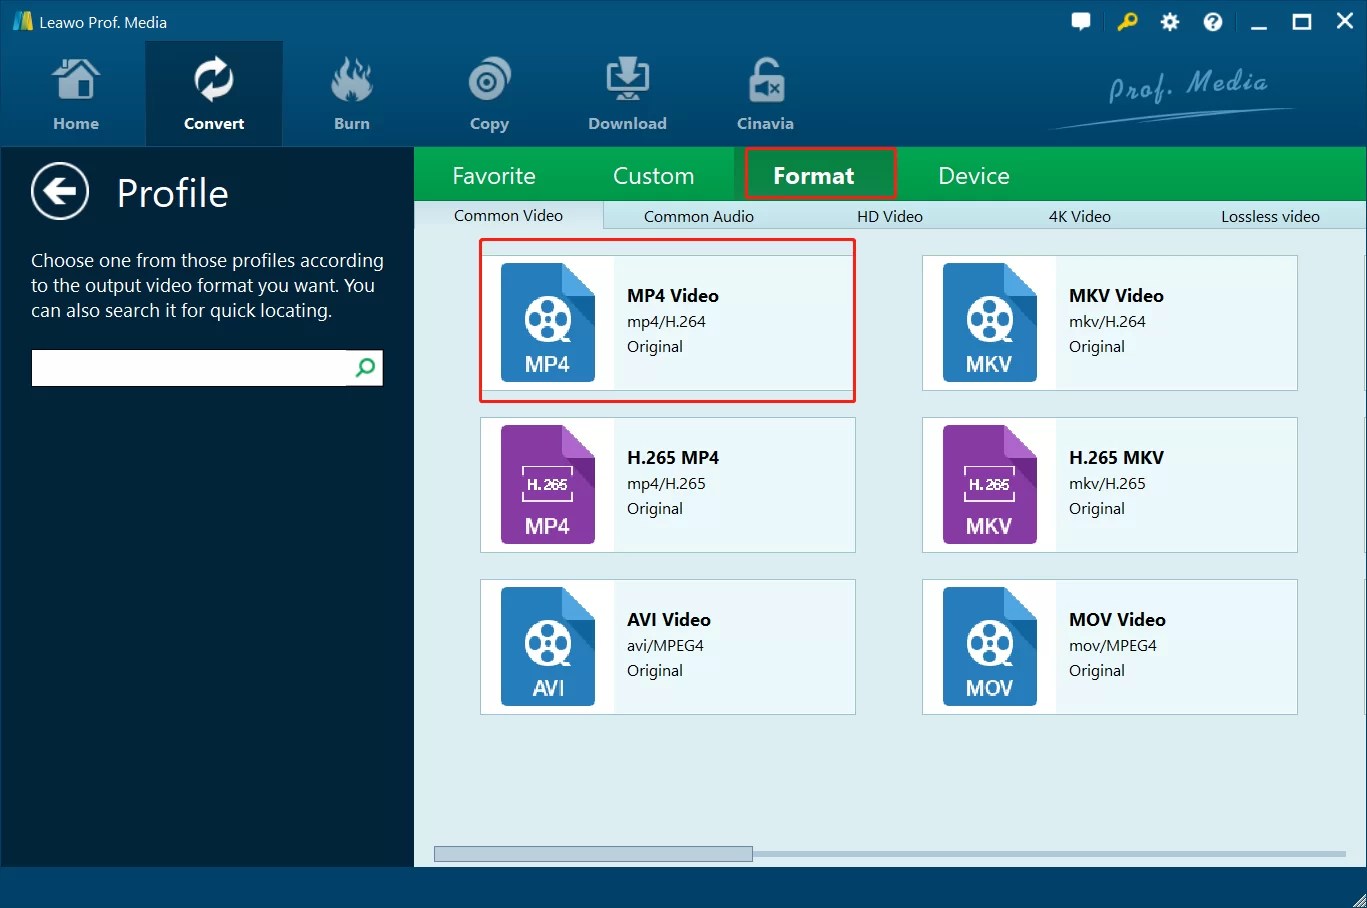Open the Common Audio tab
This screenshot has height=908, width=1367.
[x=698, y=215]
